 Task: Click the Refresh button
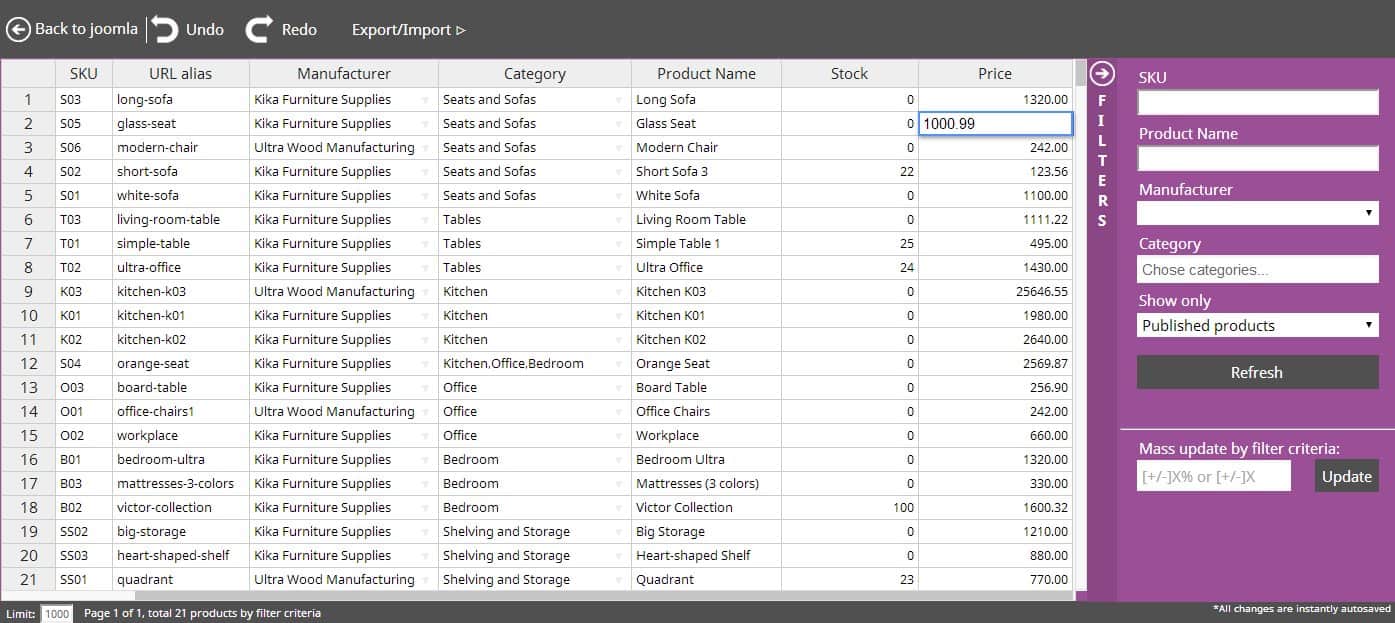tap(1257, 372)
